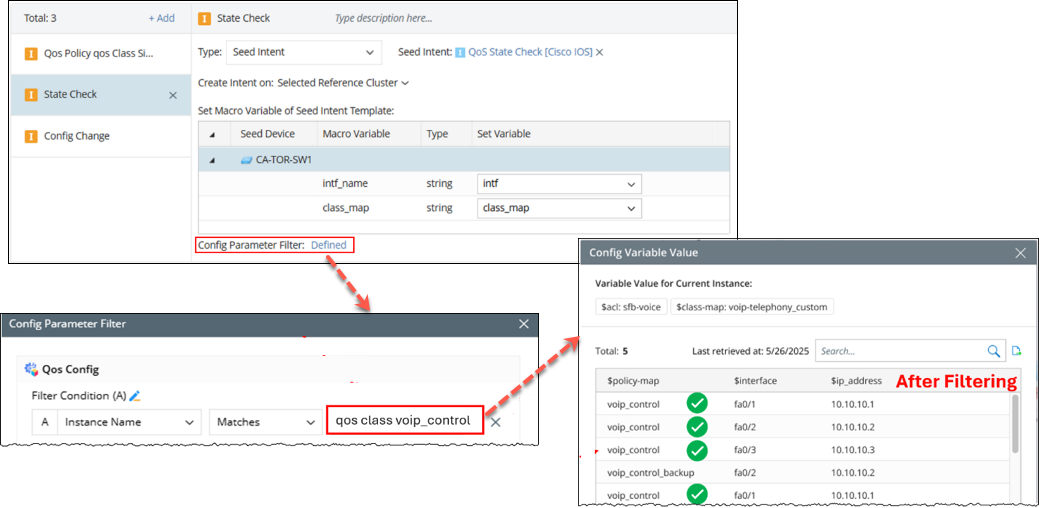
Task: Click the $class-map: voip-telephony_custom tag
Action: tap(752, 307)
